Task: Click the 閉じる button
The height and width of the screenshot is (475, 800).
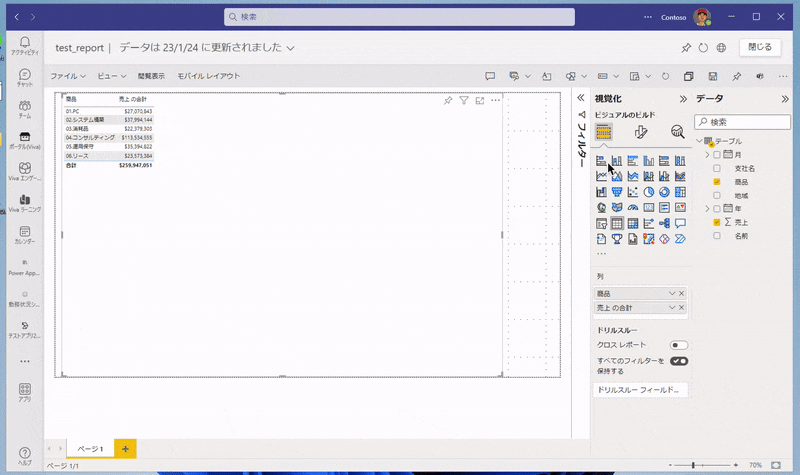Action: pyautogui.click(x=760, y=47)
